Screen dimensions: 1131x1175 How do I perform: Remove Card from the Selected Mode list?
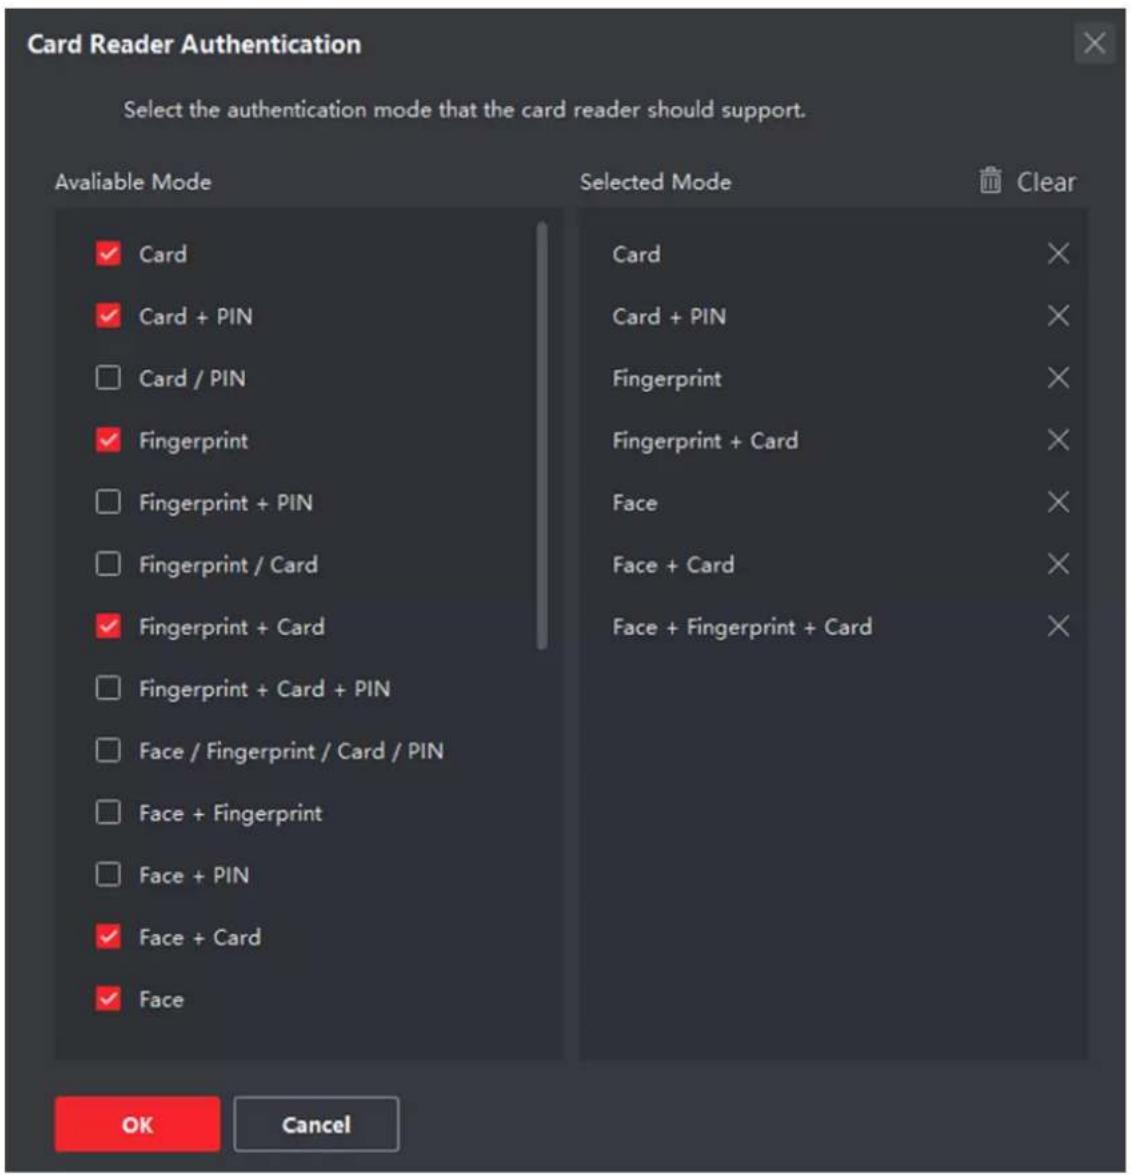1058,254
